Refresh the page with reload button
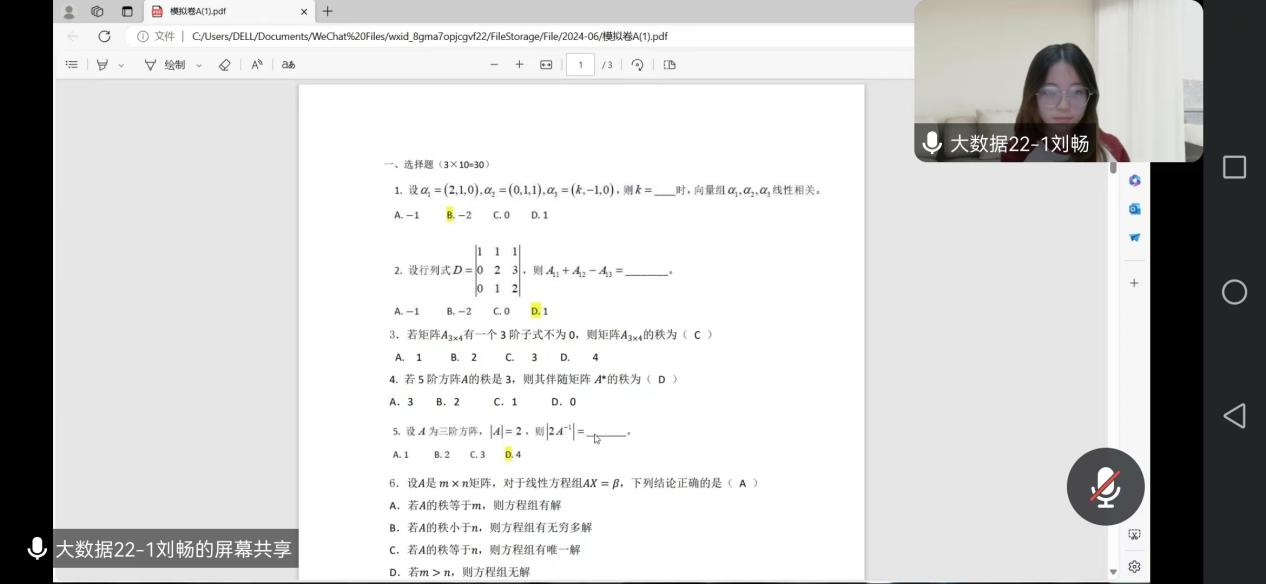 pos(104,36)
